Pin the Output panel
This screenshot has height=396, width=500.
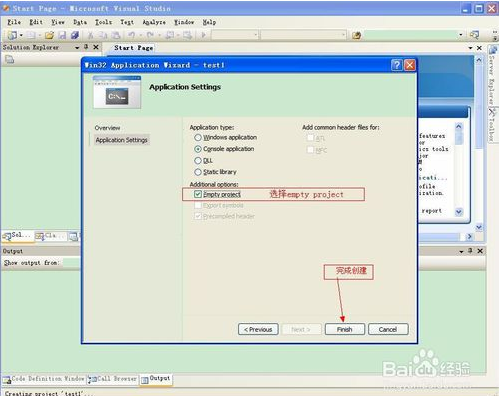pyautogui.click(x=470, y=250)
